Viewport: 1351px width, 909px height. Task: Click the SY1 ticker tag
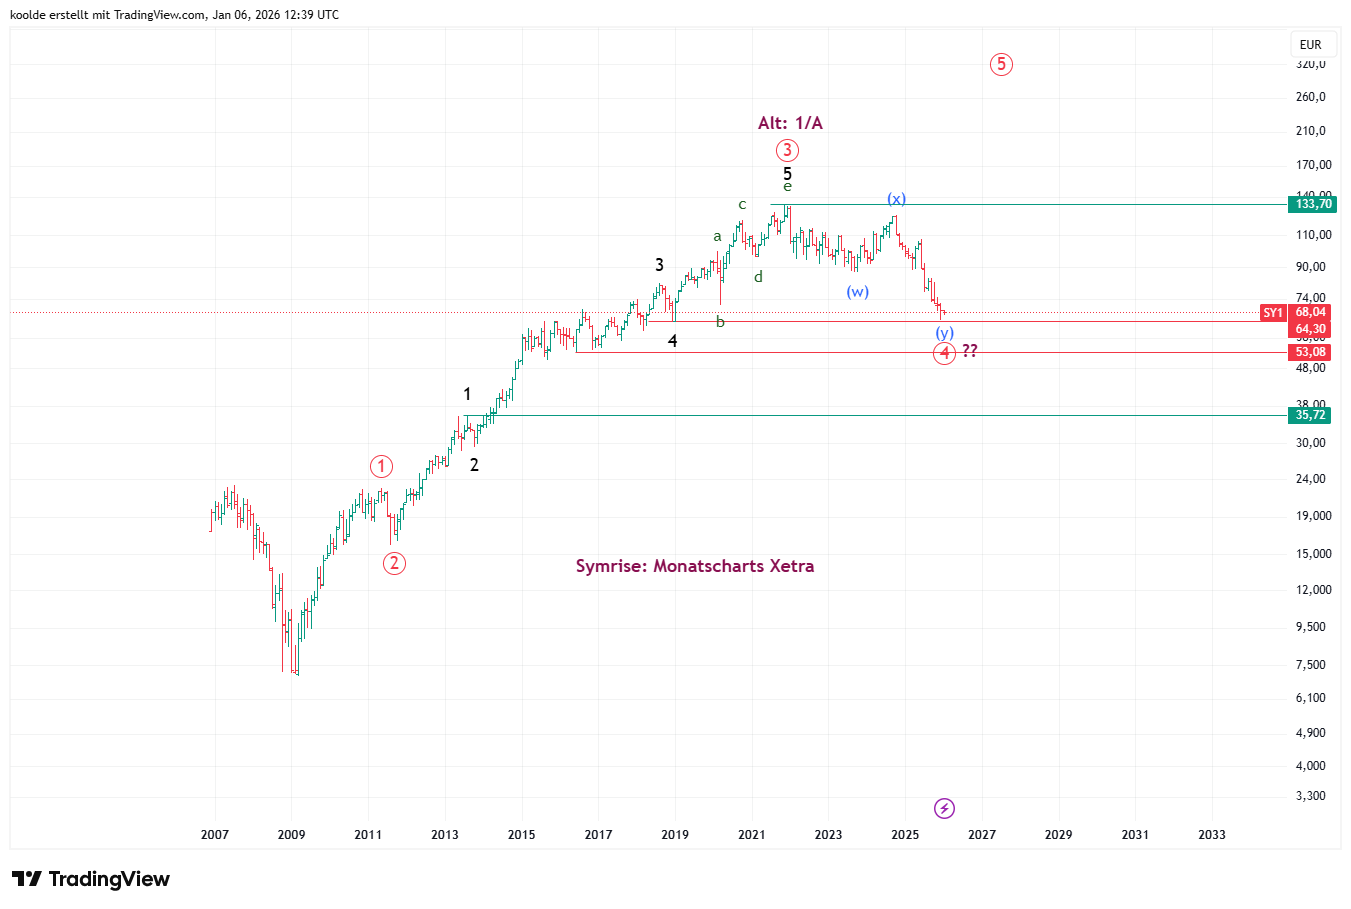click(x=1272, y=313)
